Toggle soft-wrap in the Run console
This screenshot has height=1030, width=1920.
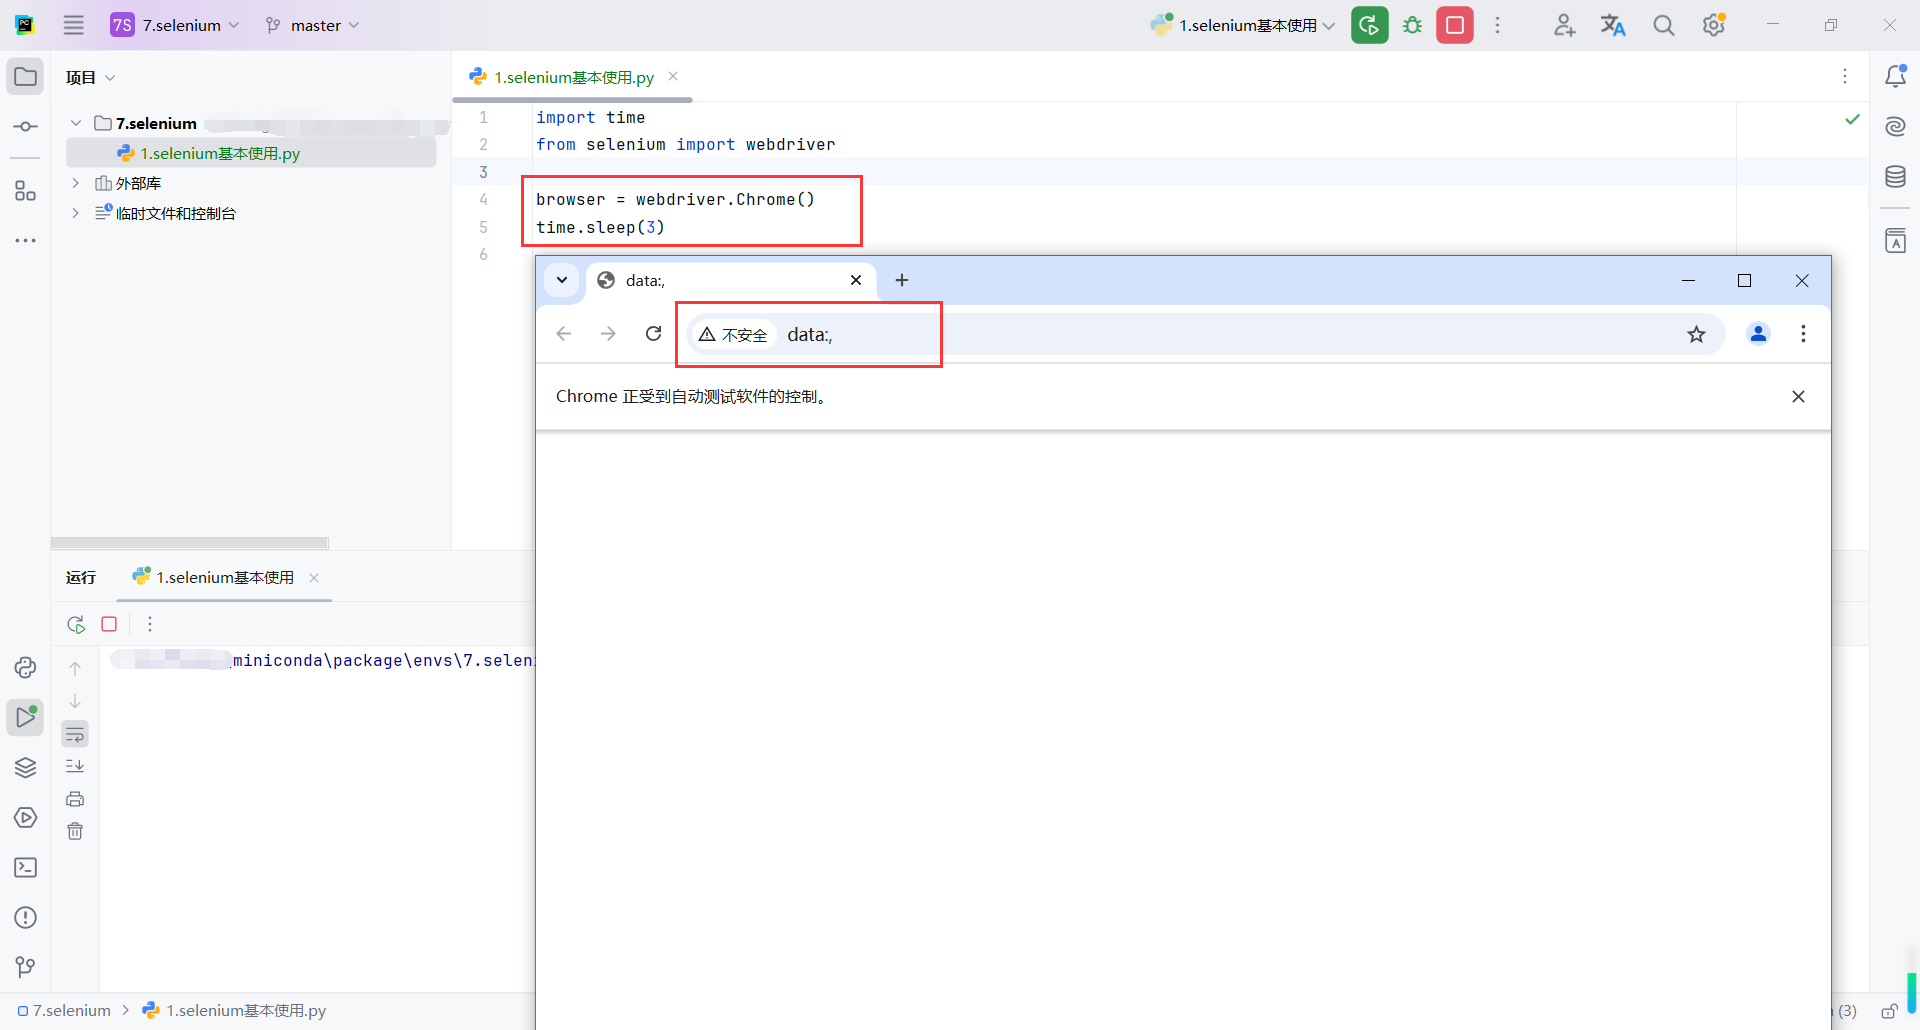[x=75, y=734]
